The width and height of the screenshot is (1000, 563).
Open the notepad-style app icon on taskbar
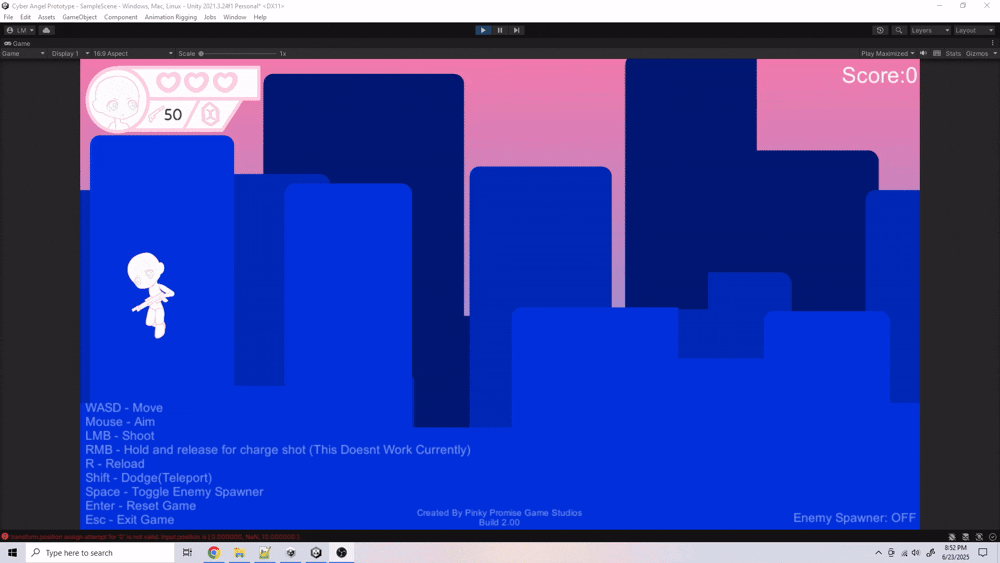pyautogui.click(x=265, y=553)
